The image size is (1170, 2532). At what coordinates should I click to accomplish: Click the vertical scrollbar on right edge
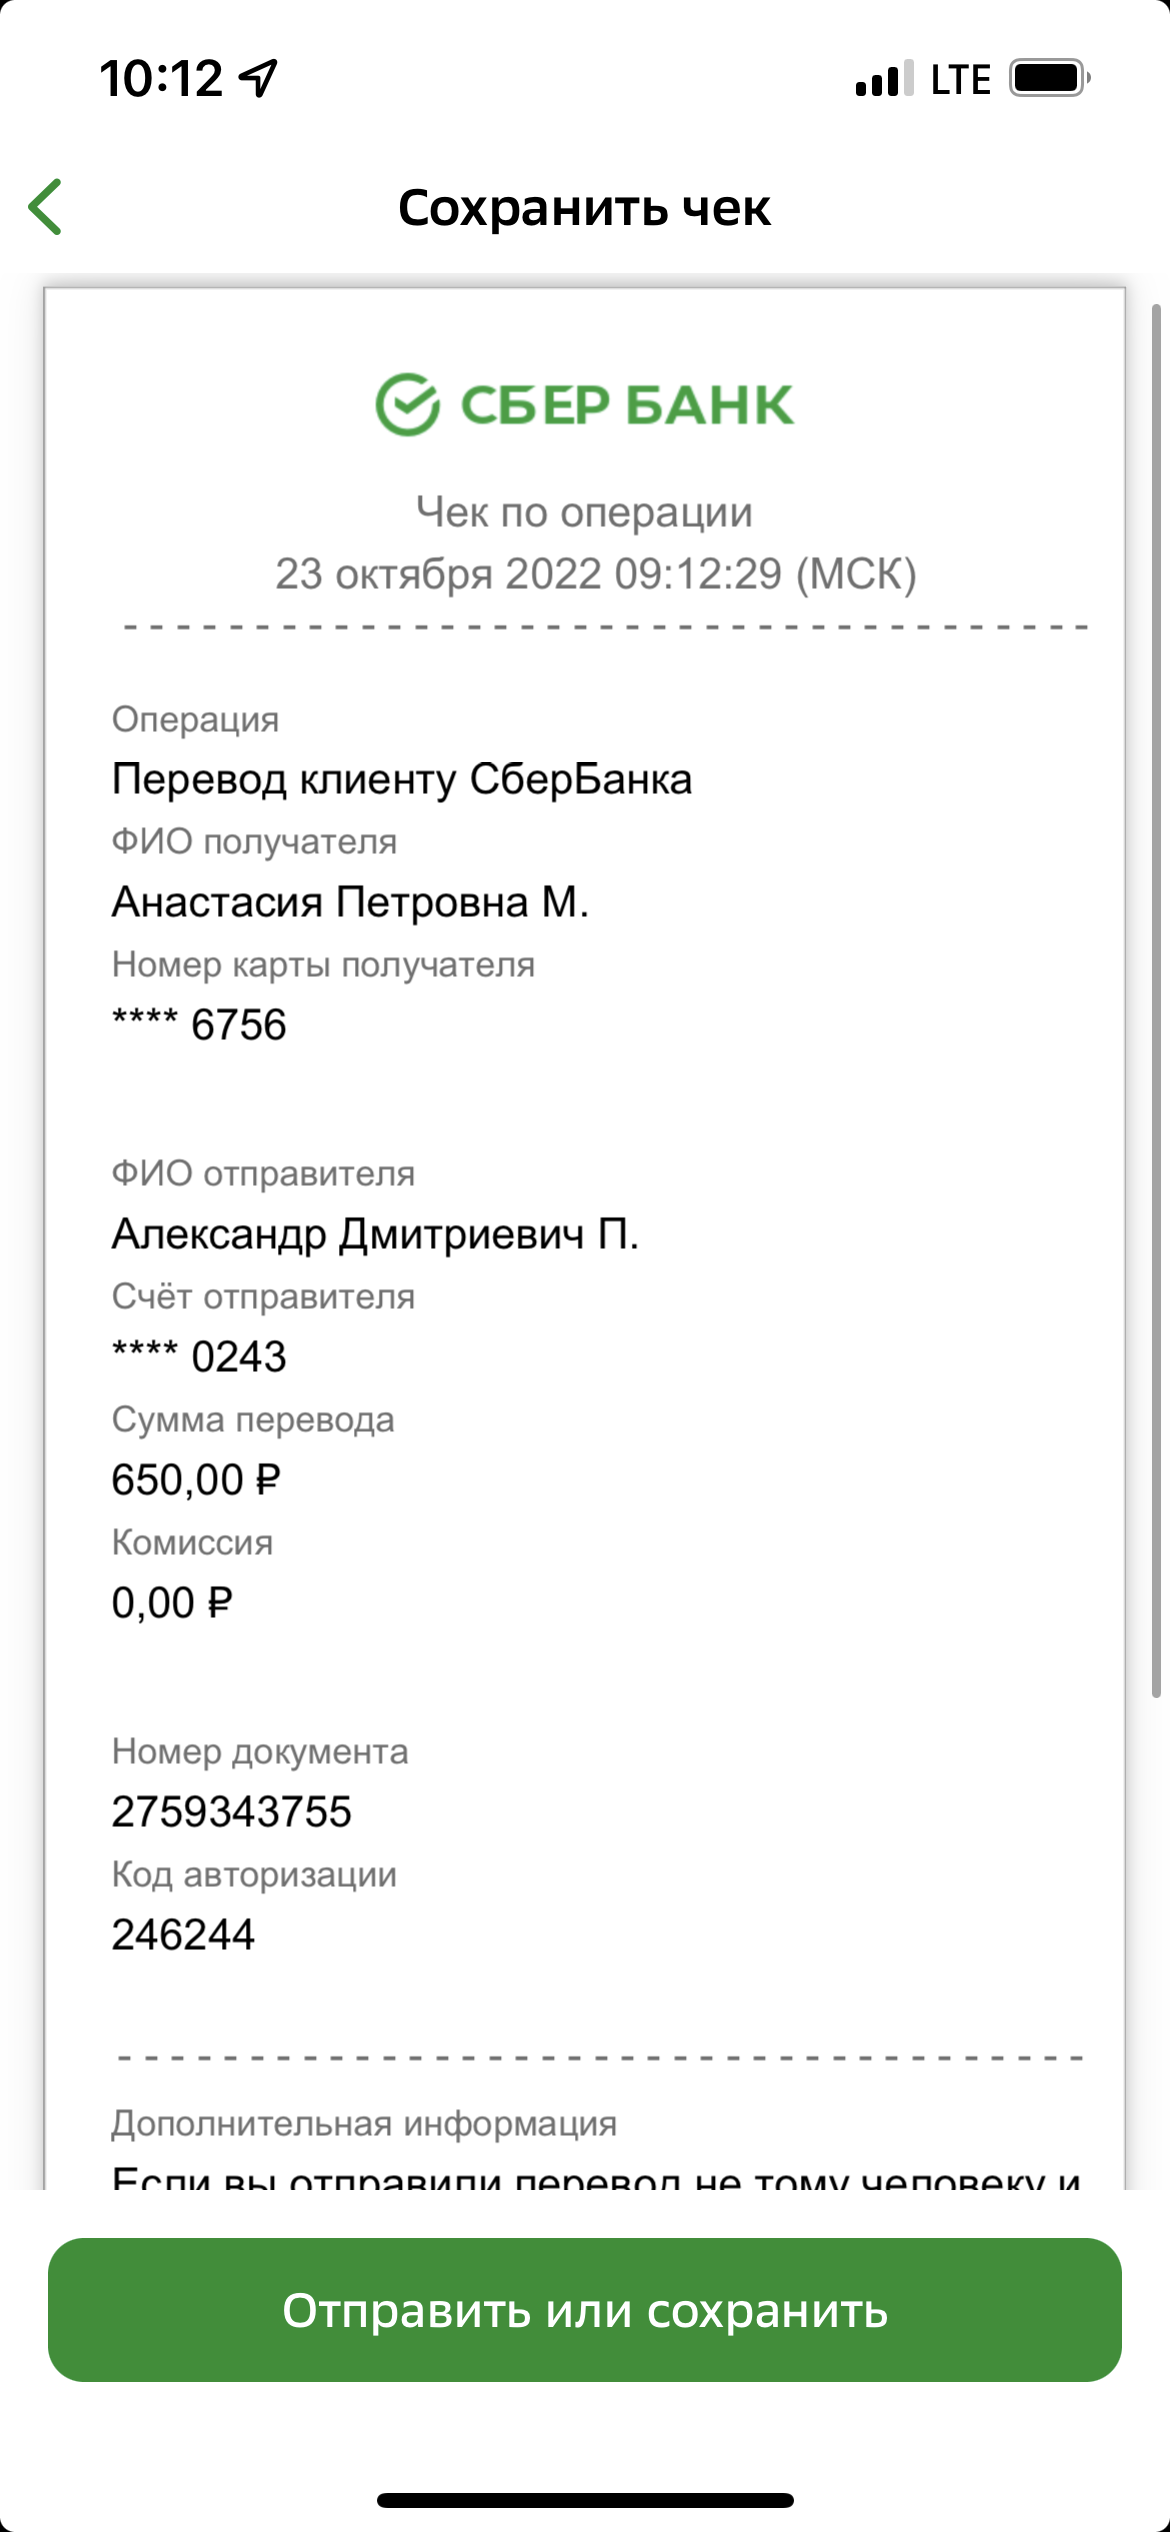click(x=1156, y=1001)
